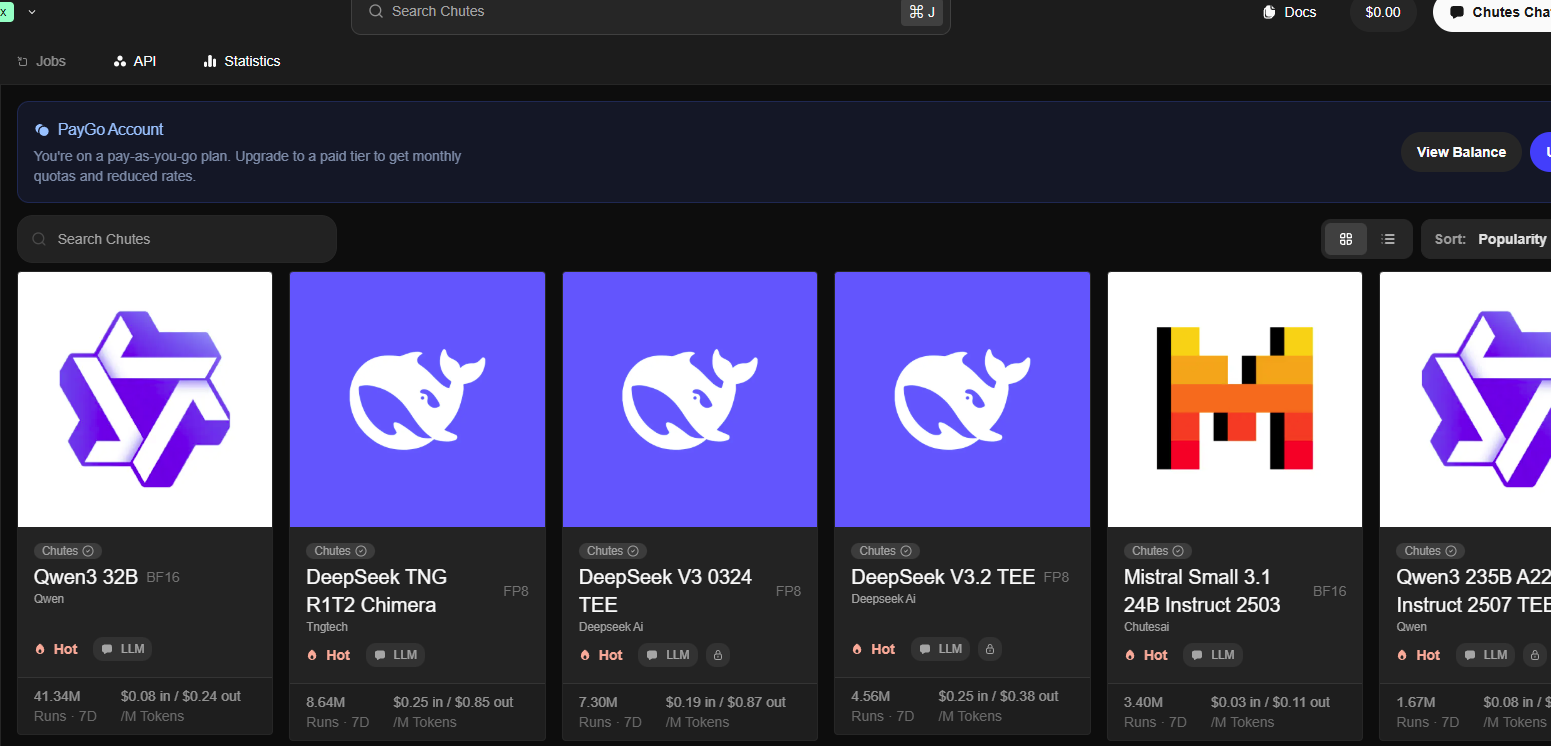Click the $0.00 balance button
The height and width of the screenshot is (746, 1551).
point(1382,12)
